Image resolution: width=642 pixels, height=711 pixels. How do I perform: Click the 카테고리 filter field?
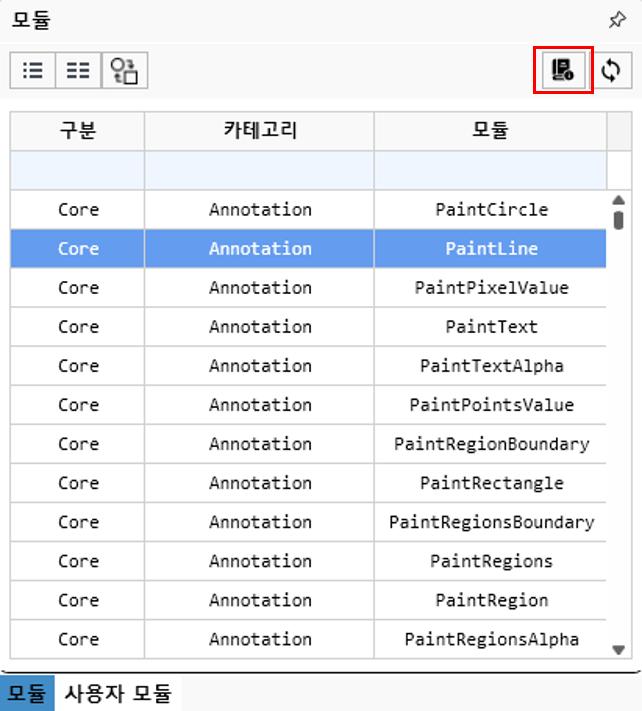pos(260,170)
